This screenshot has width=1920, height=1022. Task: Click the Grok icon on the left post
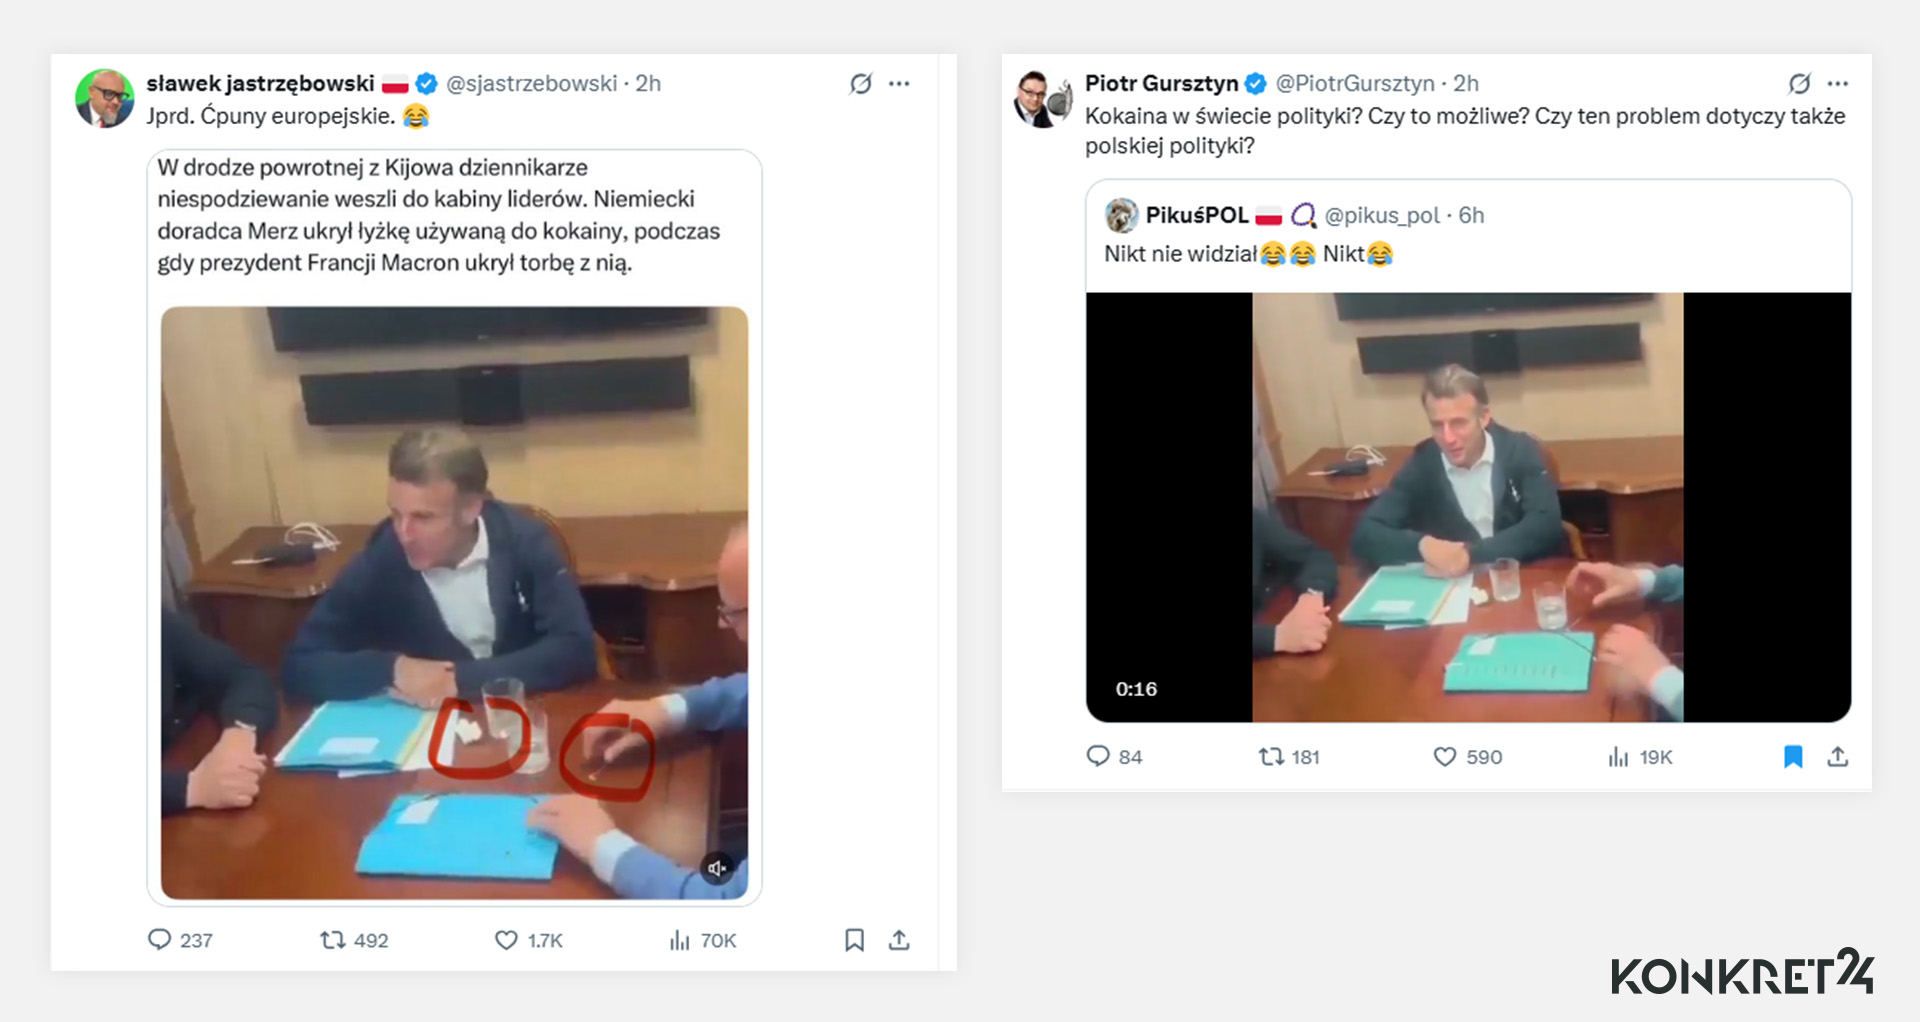tap(859, 84)
